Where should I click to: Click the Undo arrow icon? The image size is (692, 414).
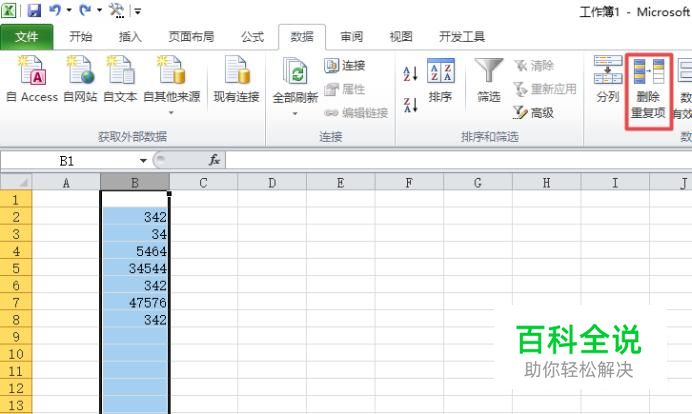(x=55, y=10)
